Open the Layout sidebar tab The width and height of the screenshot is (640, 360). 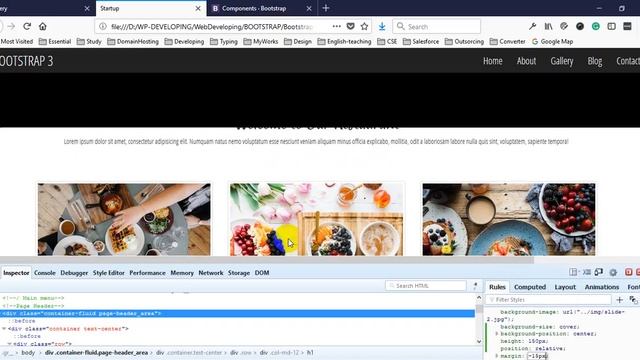click(x=565, y=287)
